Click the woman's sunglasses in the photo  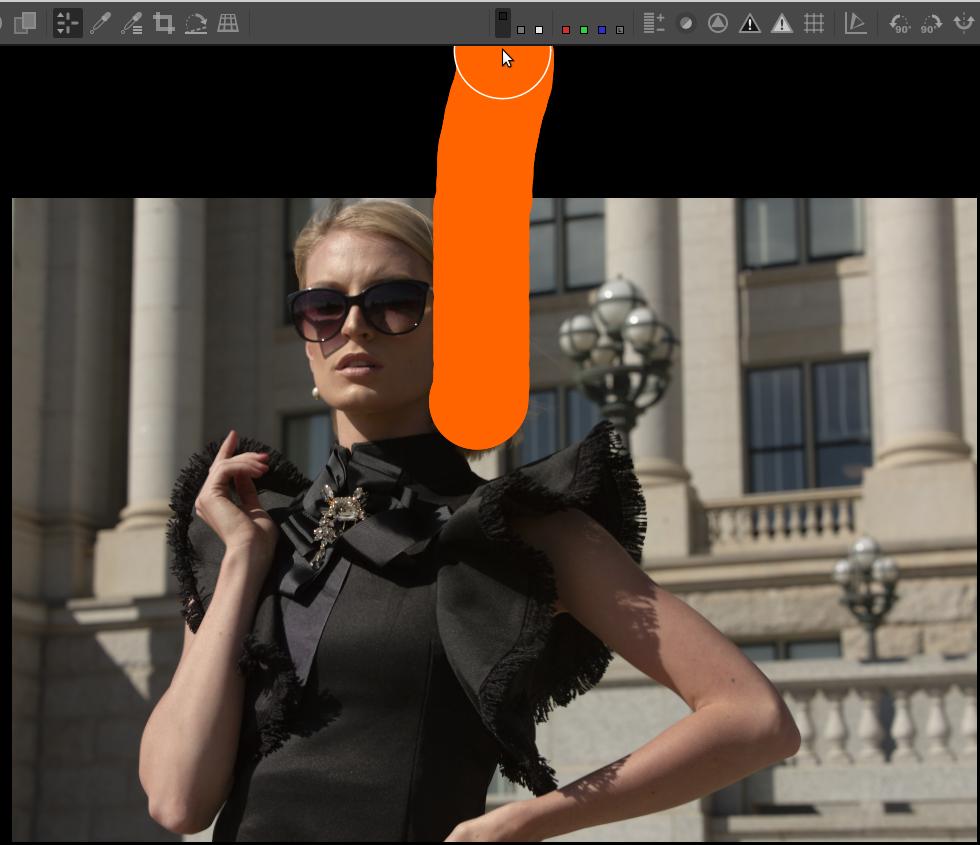(360, 308)
